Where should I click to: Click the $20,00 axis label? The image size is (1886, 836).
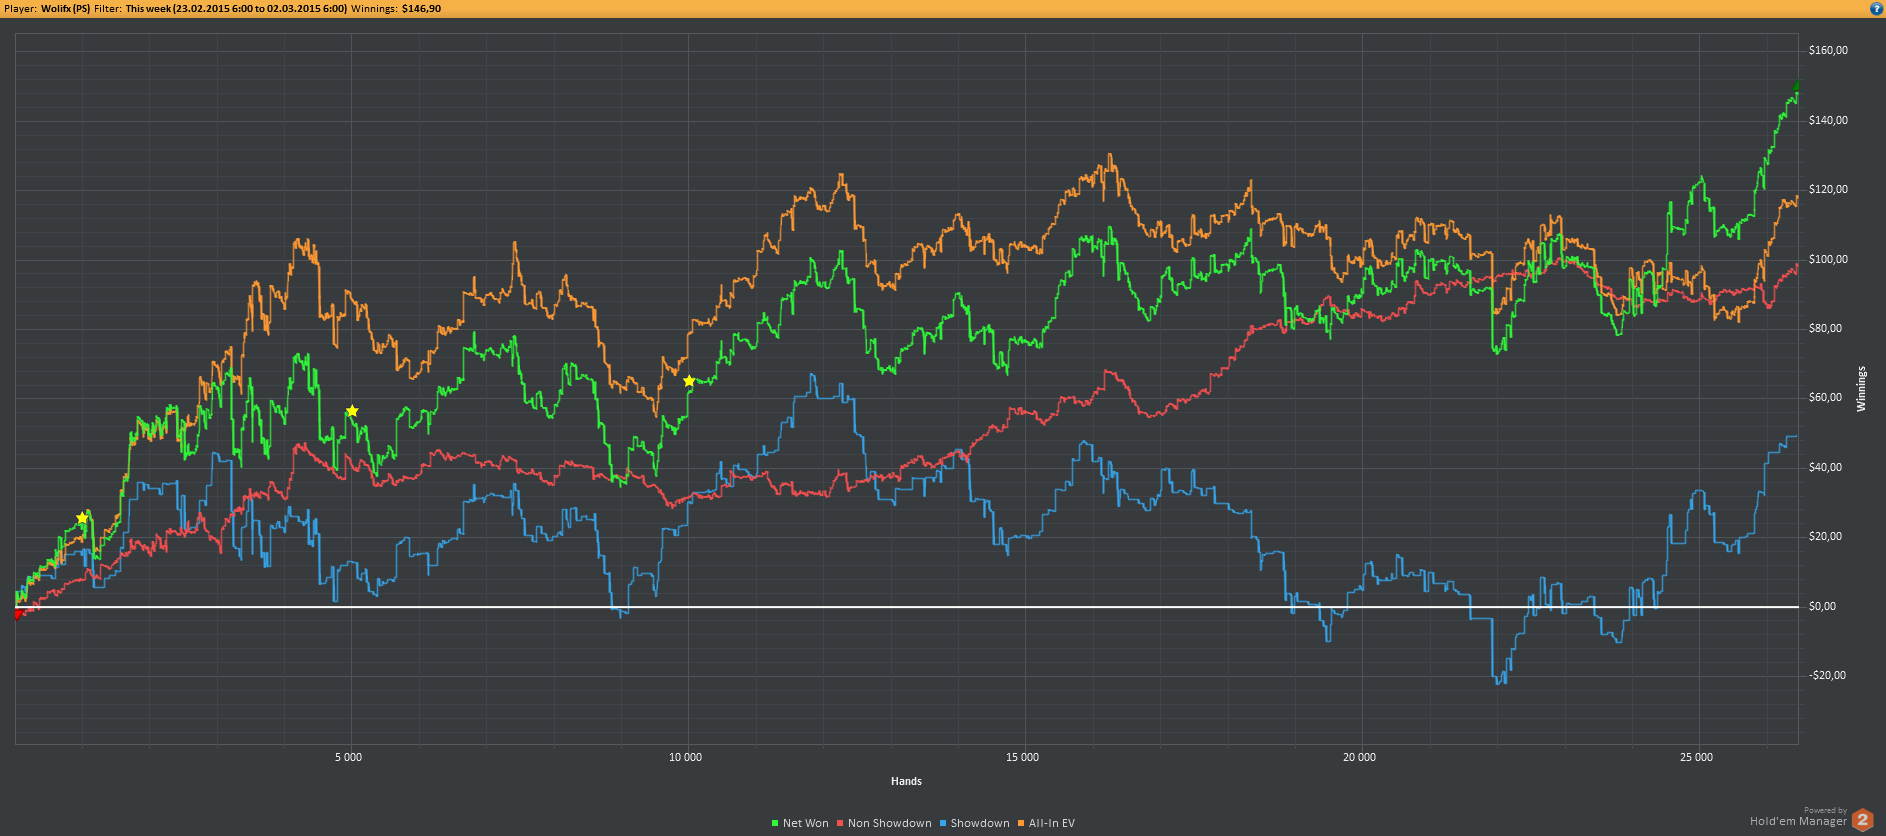(x=1825, y=536)
